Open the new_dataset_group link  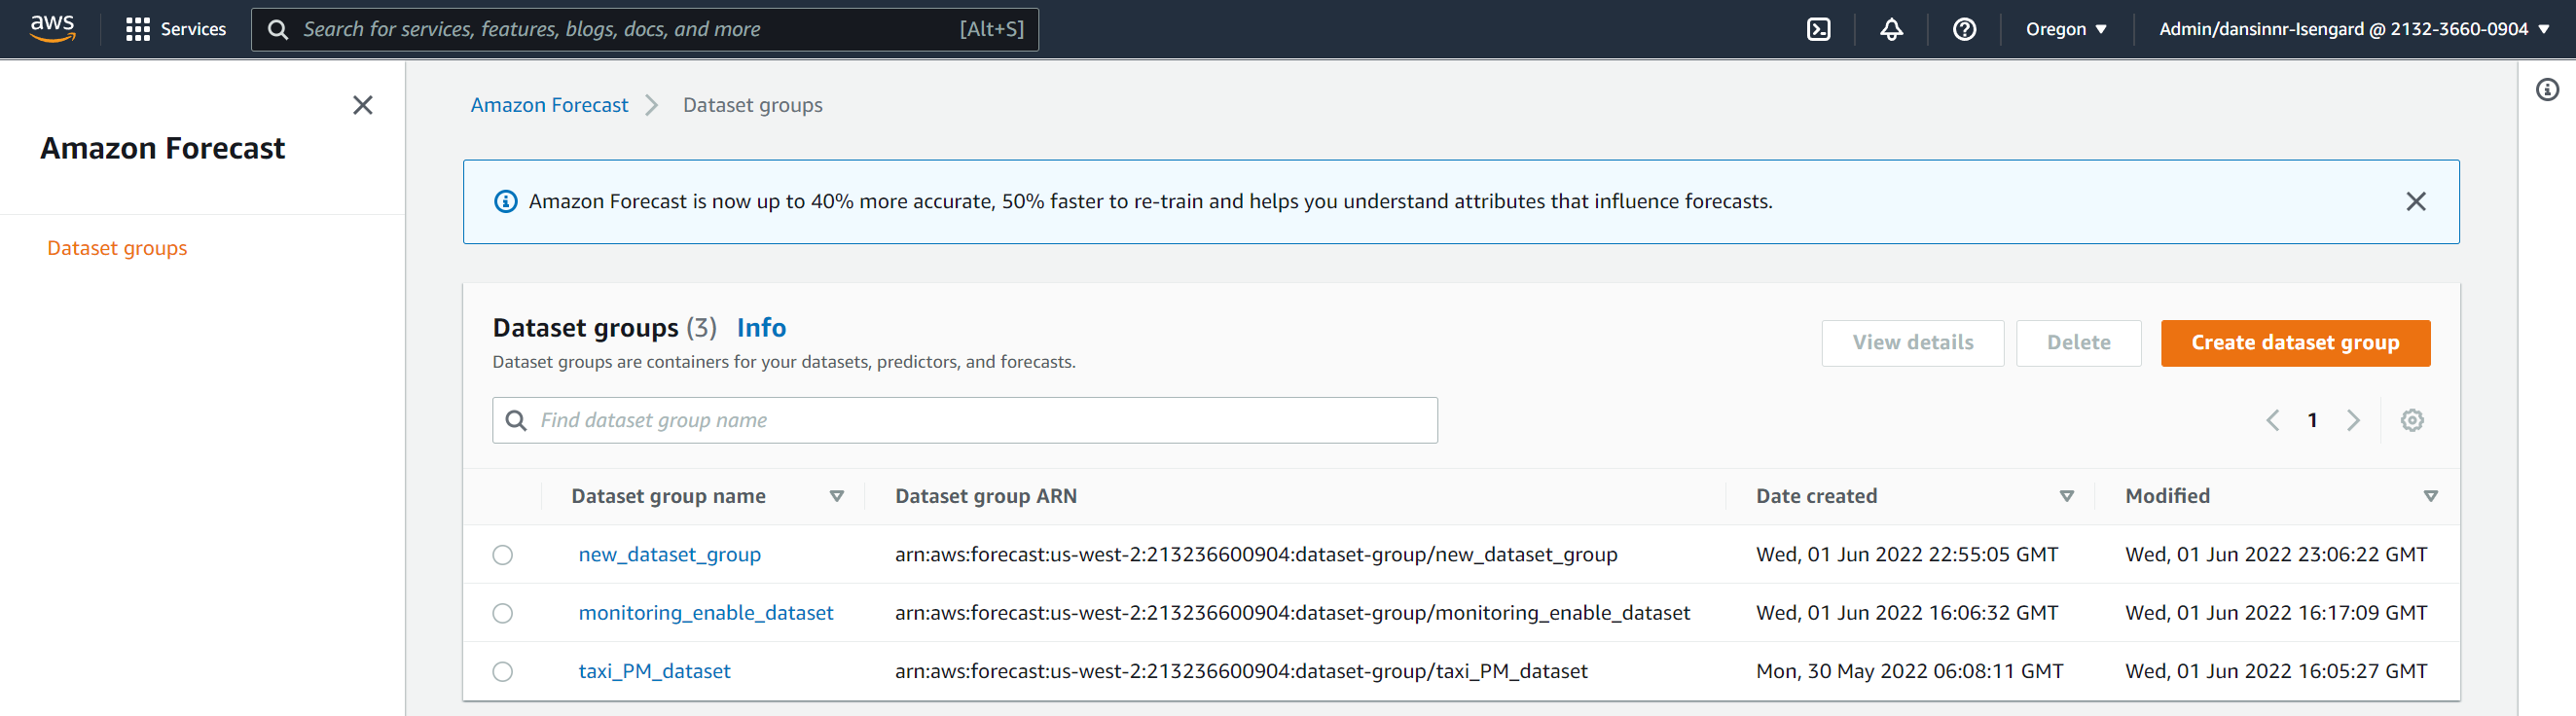[669, 555]
